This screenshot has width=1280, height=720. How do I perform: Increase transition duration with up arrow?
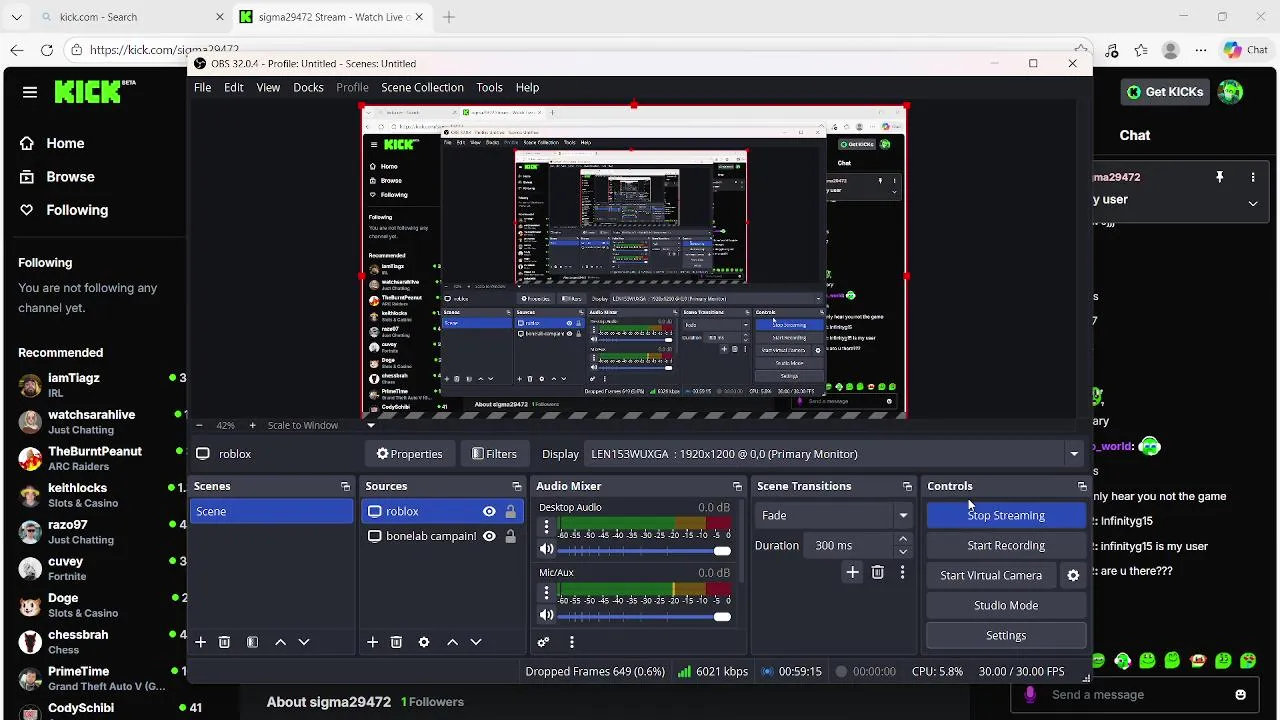click(x=903, y=539)
